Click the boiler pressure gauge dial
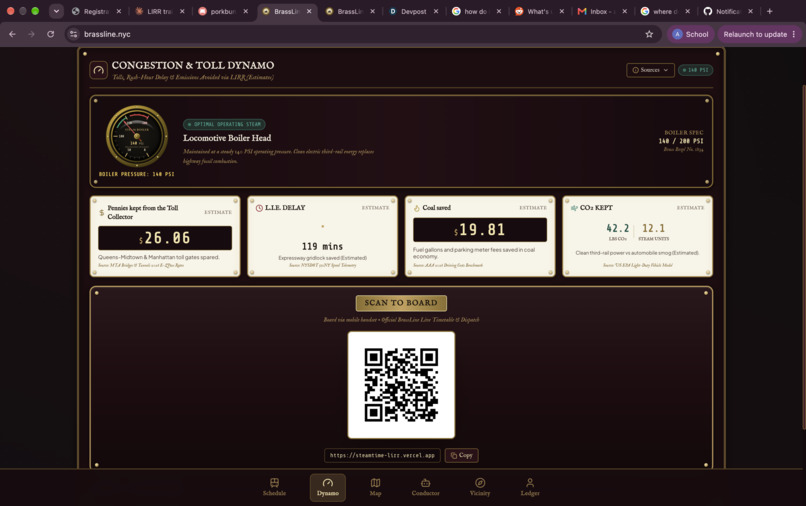The image size is (806, 506). click(x=137, y=136)
